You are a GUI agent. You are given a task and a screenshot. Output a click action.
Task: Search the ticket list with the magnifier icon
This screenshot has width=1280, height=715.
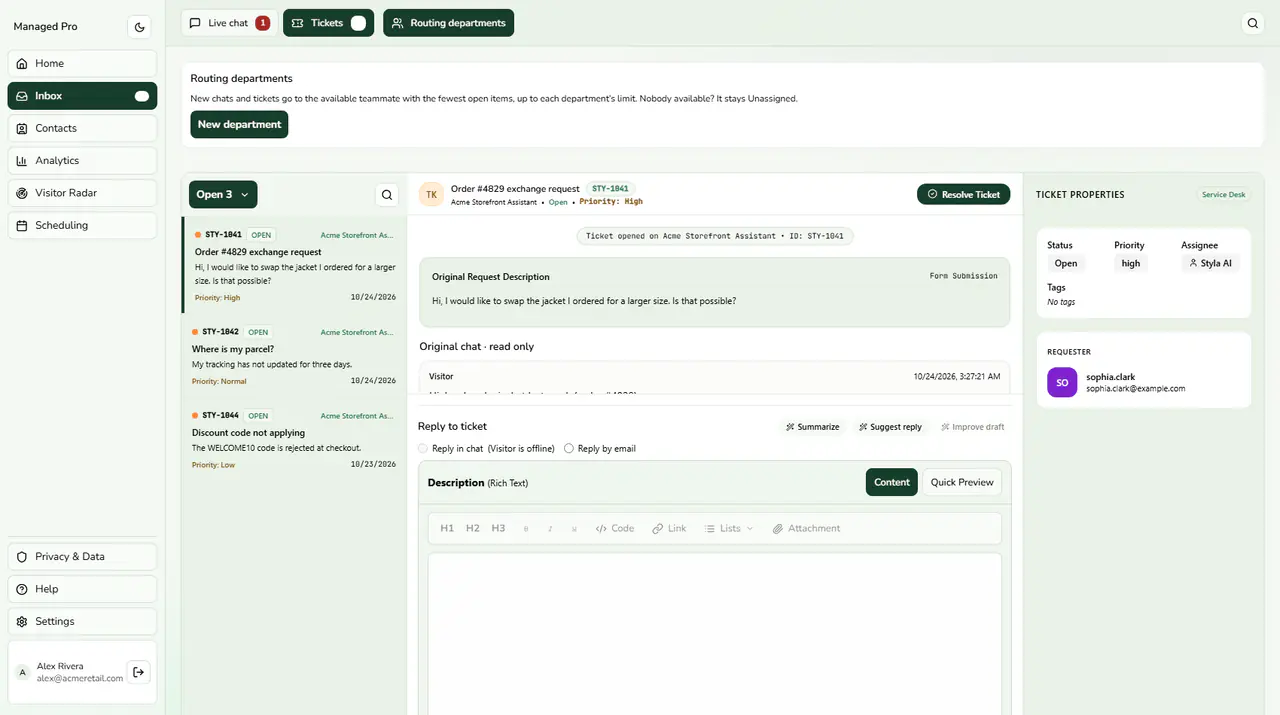tap(387, 195)
